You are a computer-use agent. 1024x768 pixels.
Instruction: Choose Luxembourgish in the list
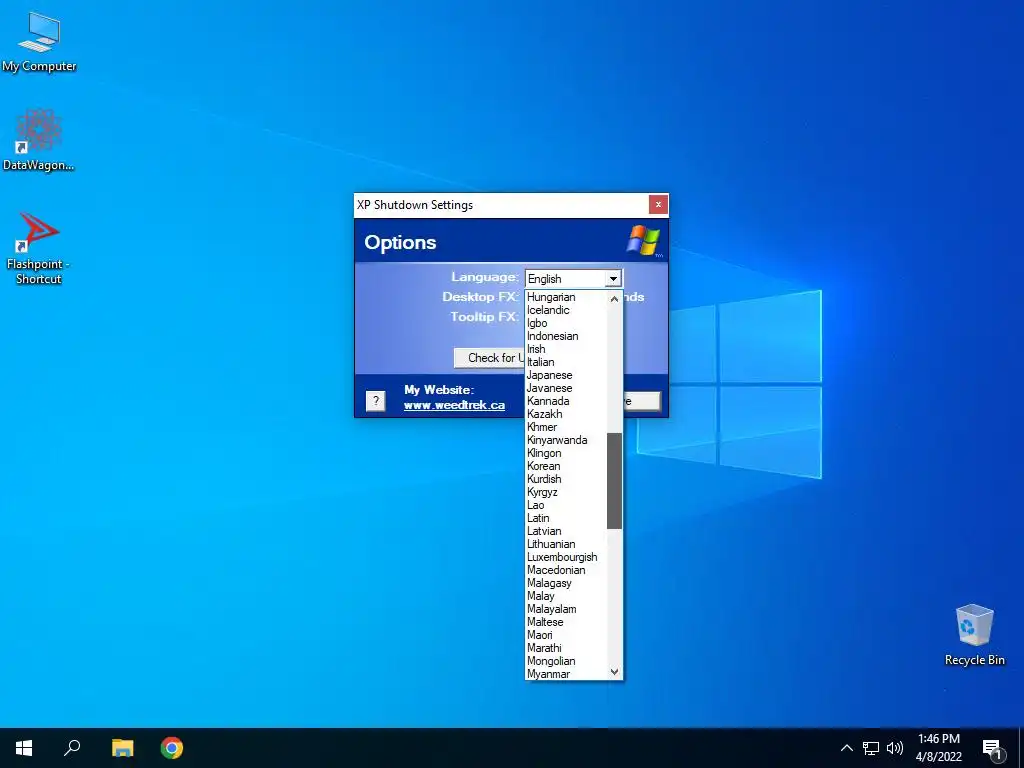(567, 557)
